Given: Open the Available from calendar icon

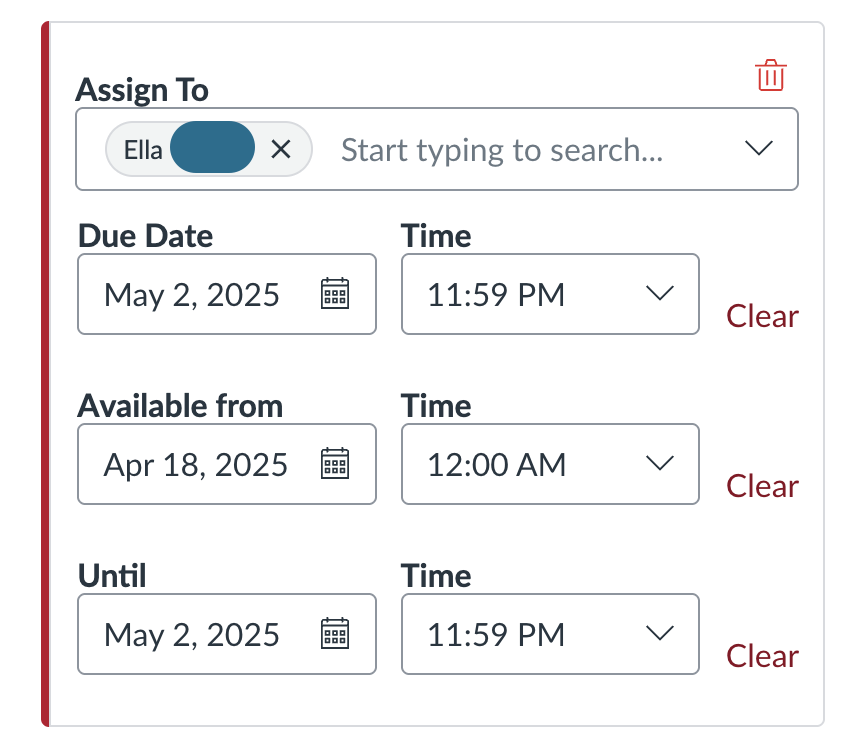Looking at the screenshot, I should pos(336,464).
